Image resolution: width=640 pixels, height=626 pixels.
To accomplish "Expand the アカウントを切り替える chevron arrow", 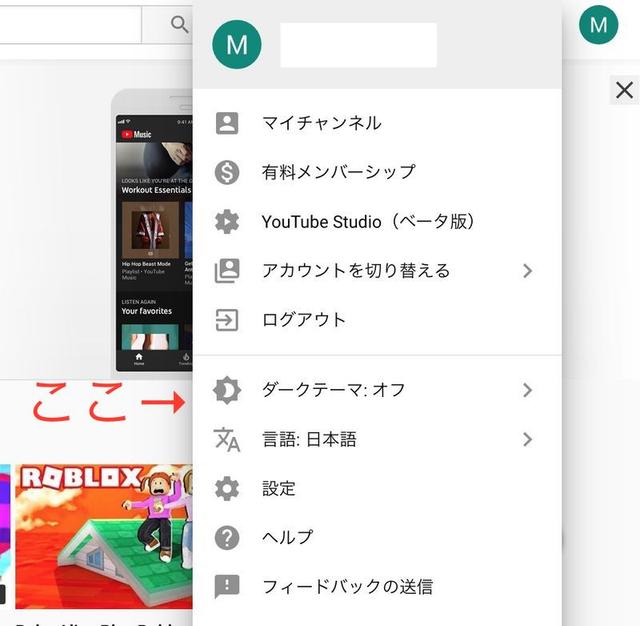I will [x=527, y=271].
